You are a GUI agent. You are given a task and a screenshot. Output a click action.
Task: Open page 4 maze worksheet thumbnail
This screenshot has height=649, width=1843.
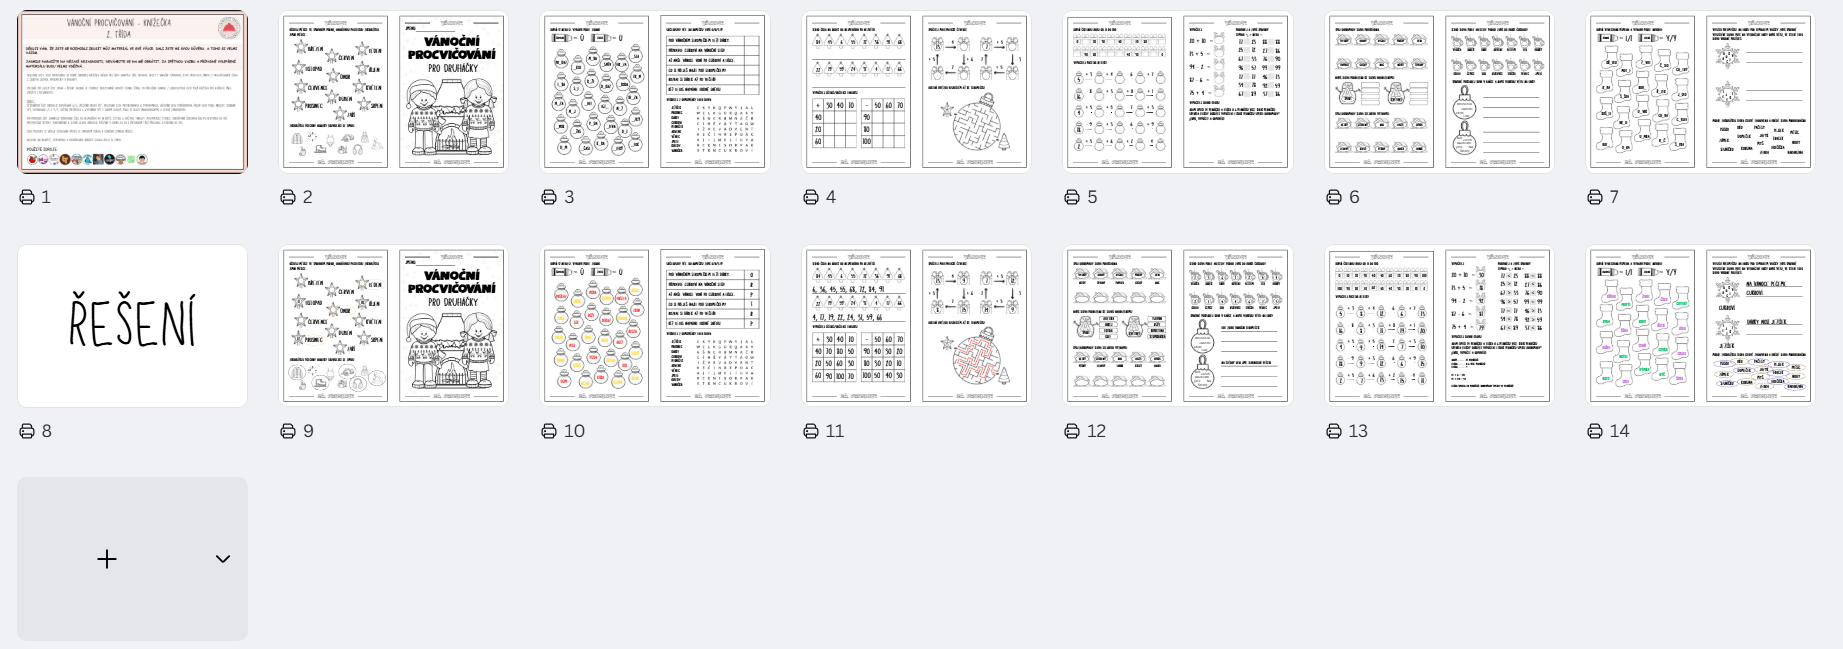(916, 92)
